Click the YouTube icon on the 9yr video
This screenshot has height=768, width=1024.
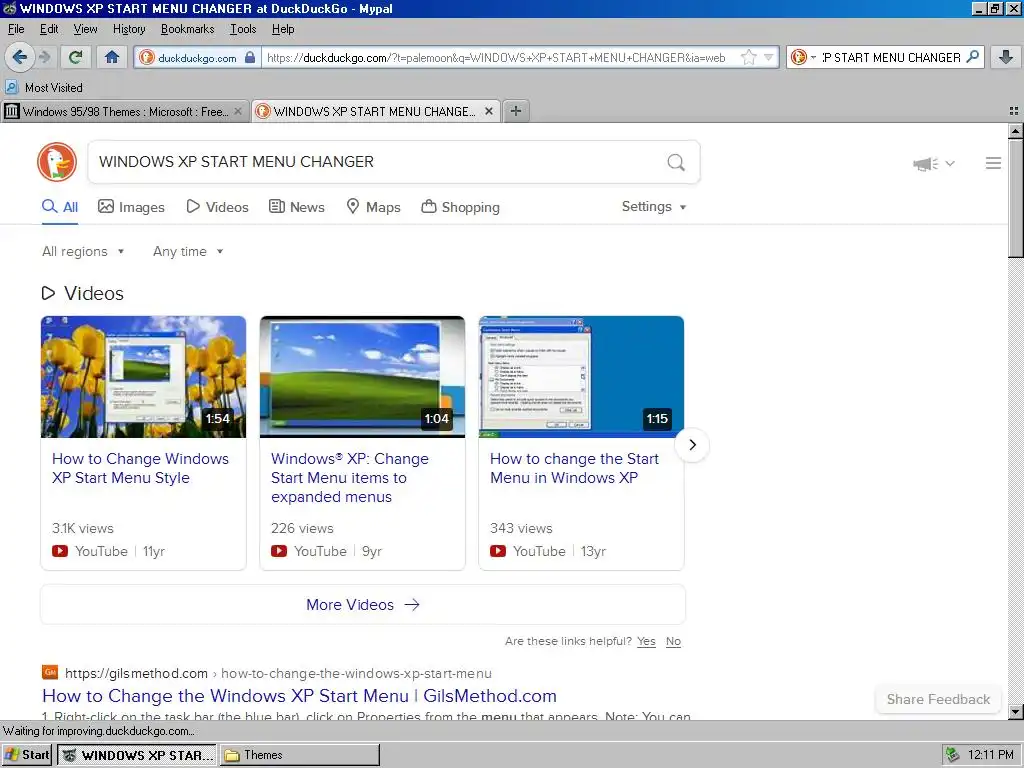point(279,551)
